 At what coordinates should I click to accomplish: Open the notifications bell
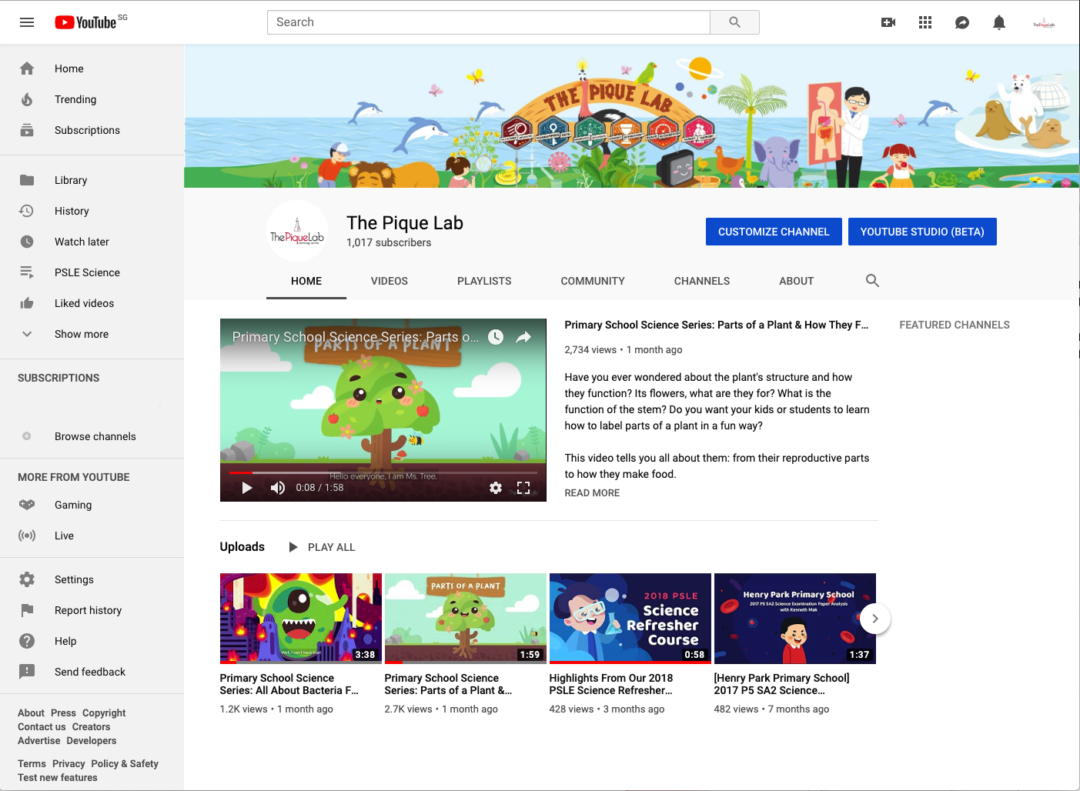click(999, 22)
